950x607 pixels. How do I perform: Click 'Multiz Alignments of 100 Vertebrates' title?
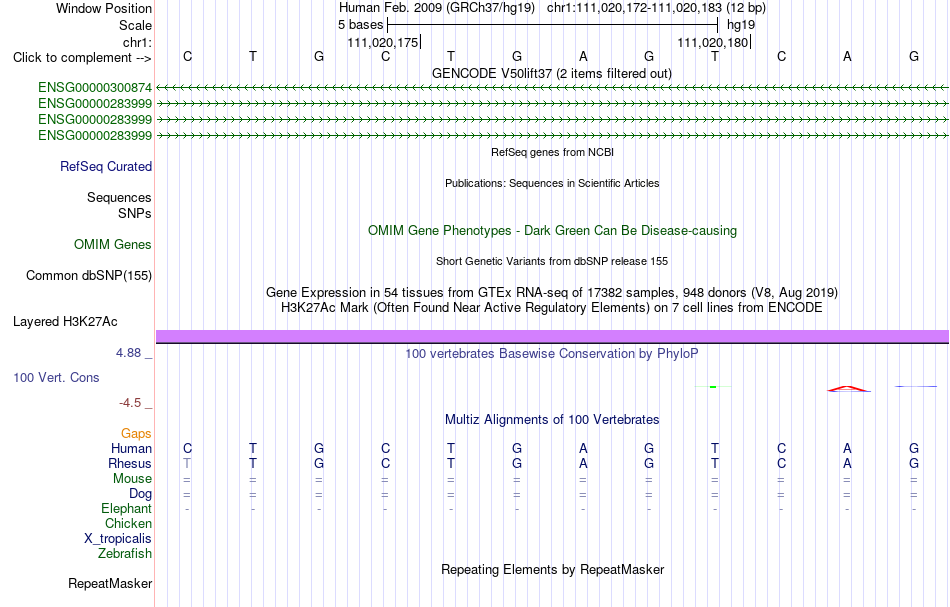tap(552, 420)
